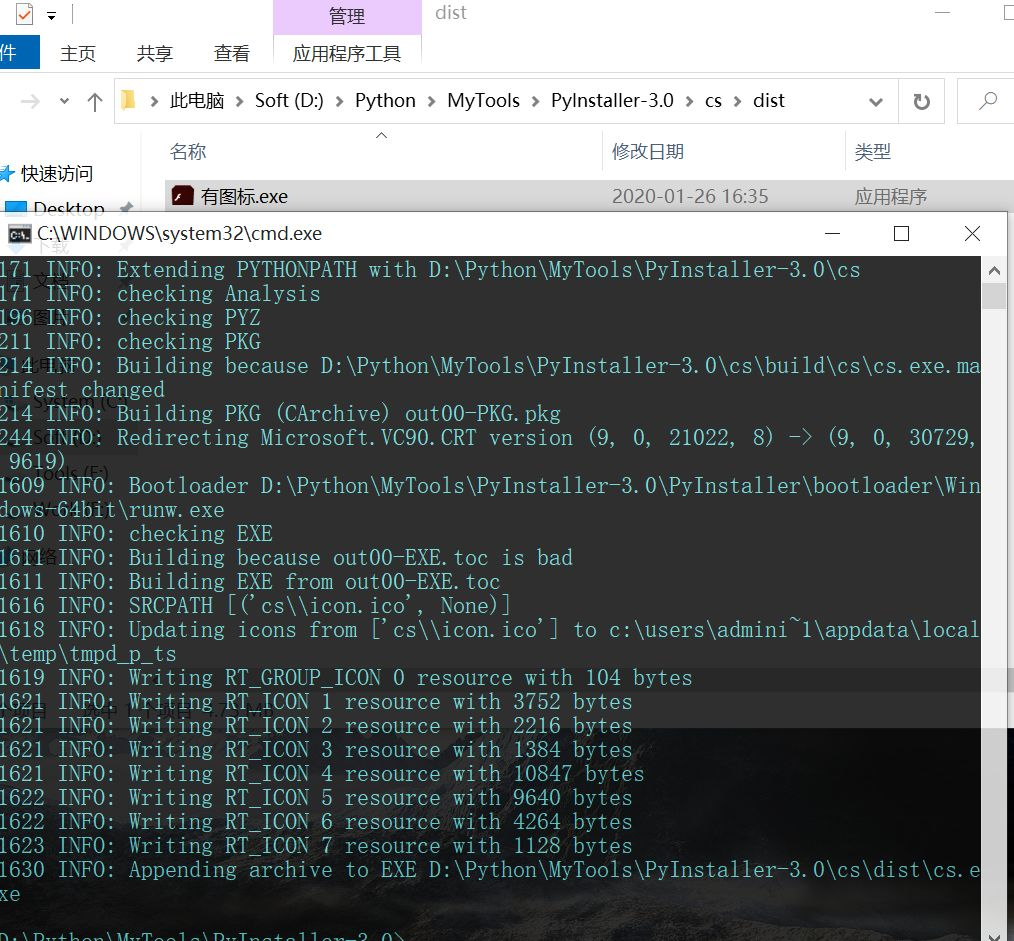Close the cmd.exe window

tap(972, 233)
